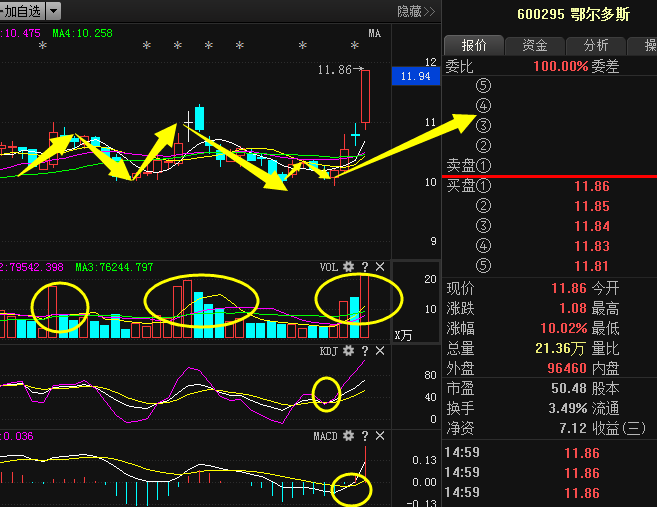Screen dimensions: 657x507
Task: Click the 涨幅 10.02% value
Action: pos(564,328)
